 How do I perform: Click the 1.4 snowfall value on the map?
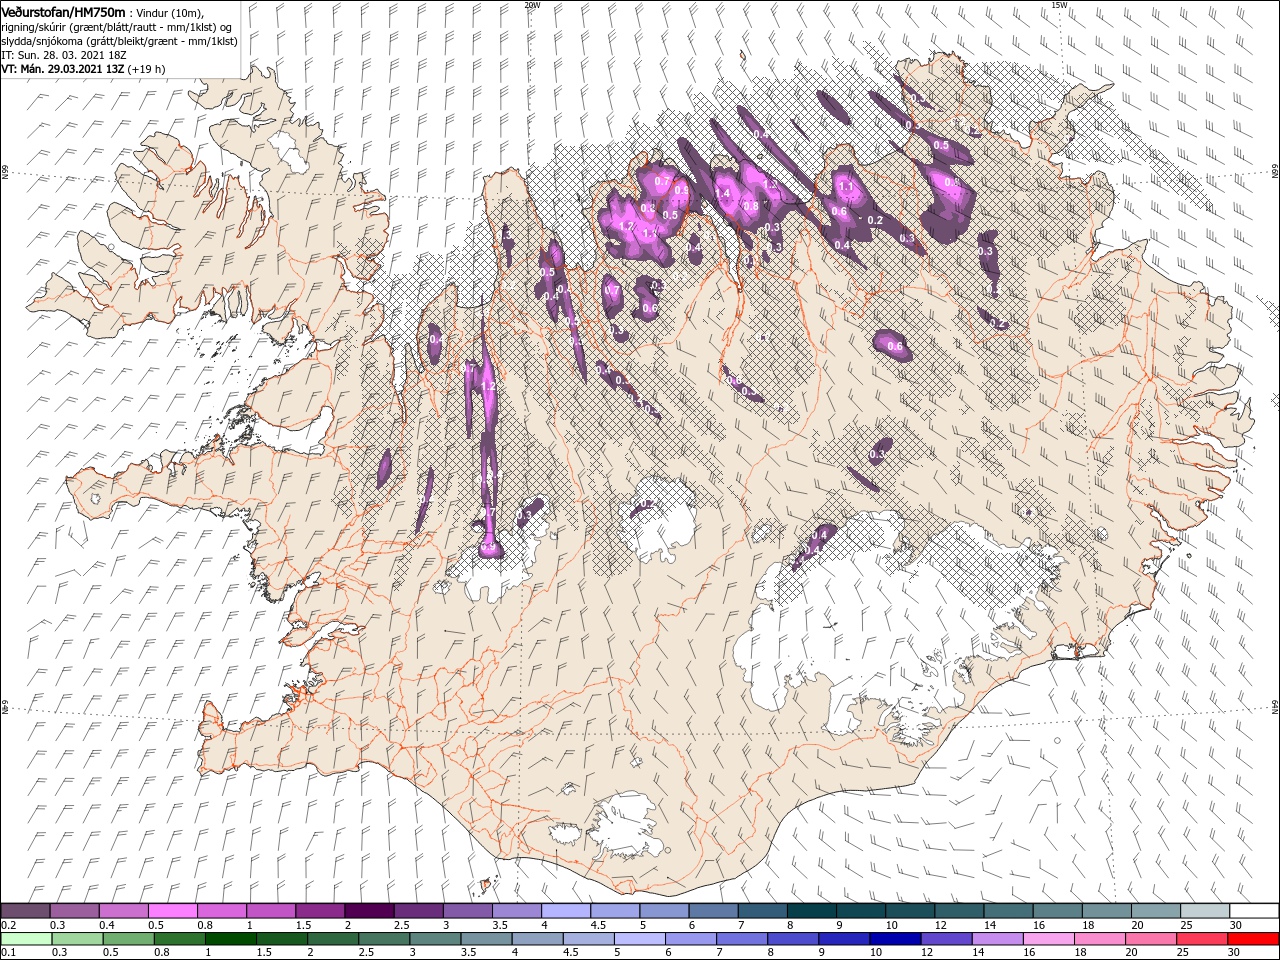click(722, 193)
